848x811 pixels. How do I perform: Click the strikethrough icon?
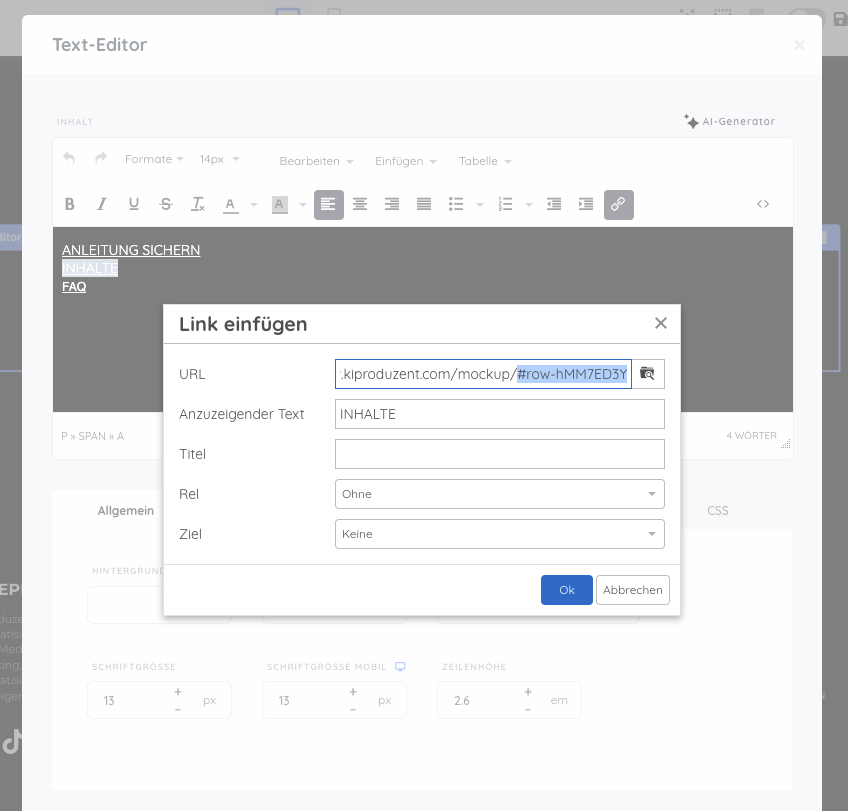166,204
